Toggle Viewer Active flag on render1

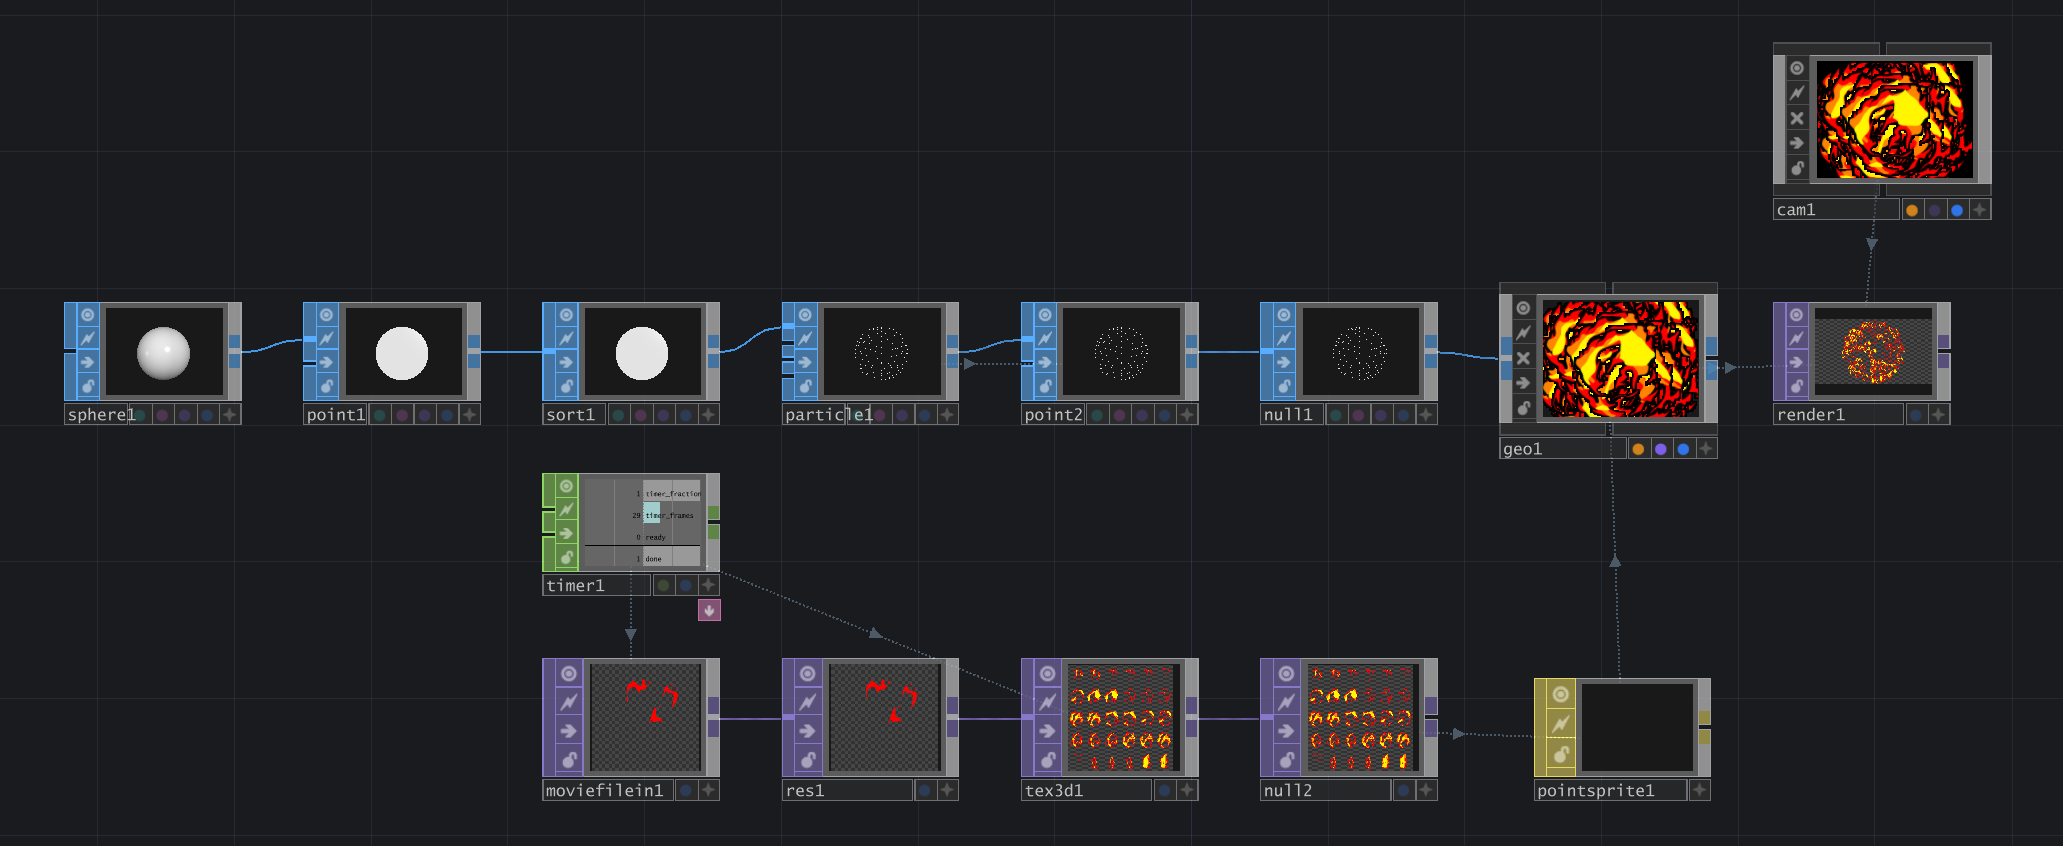1797,315
